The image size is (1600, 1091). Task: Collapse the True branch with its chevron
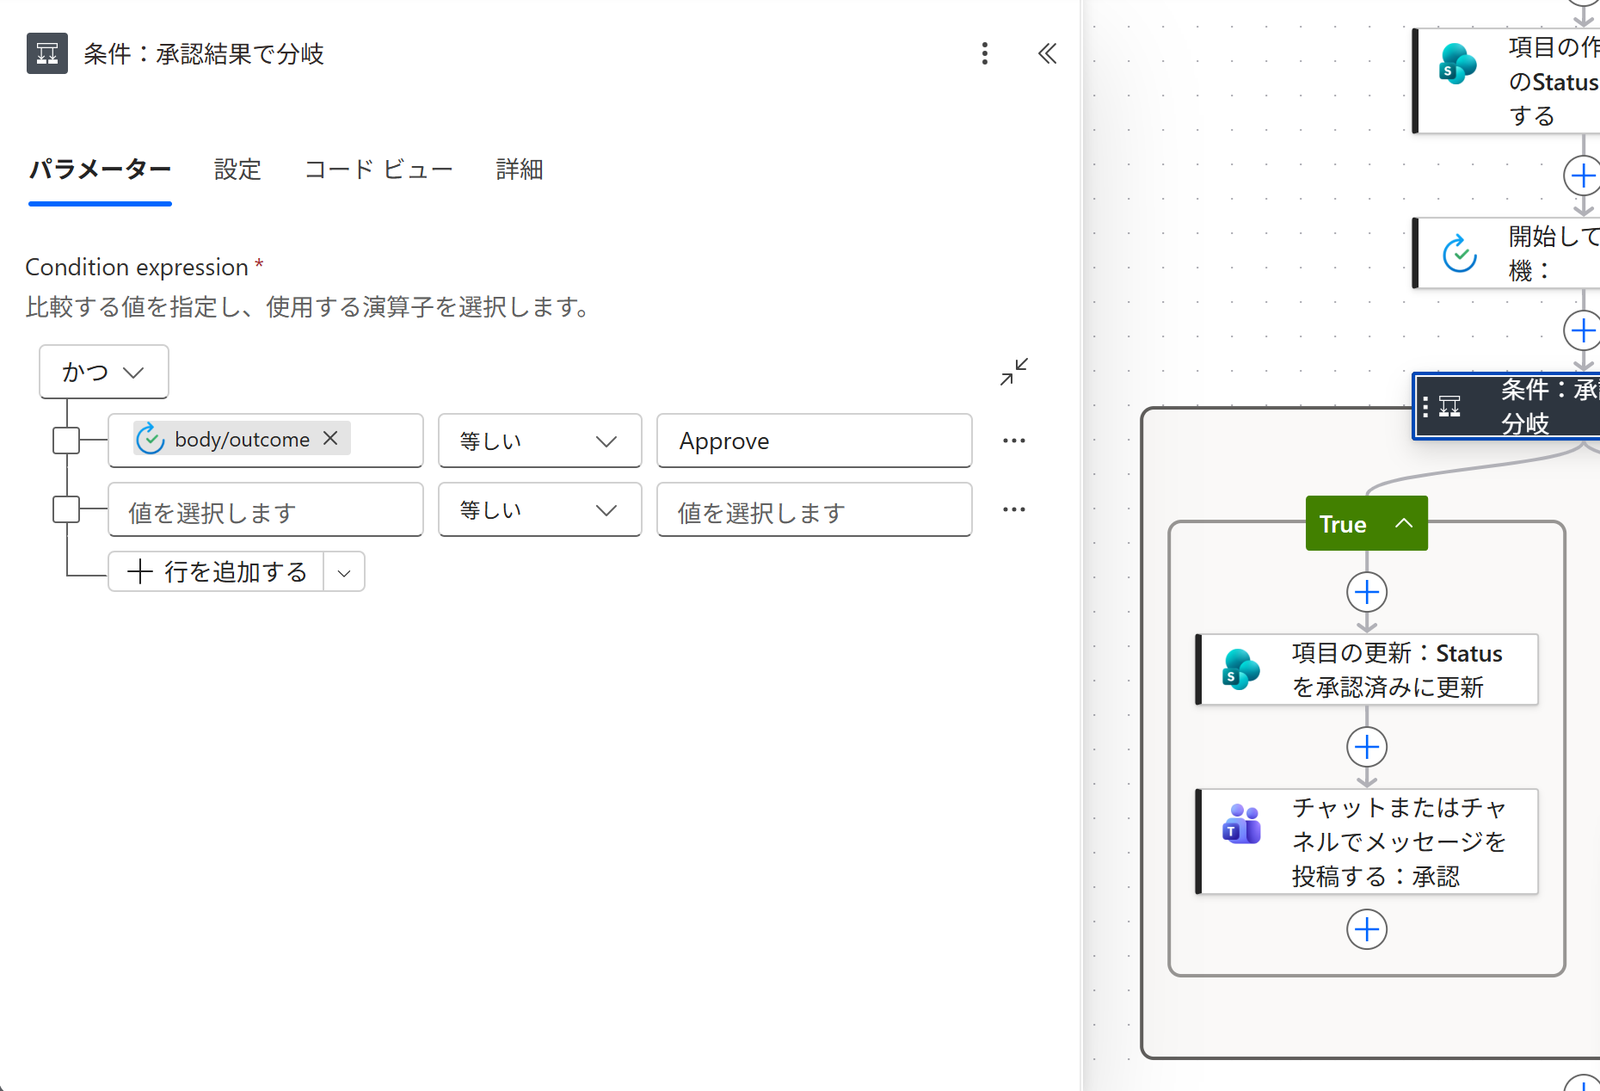pyautogui.click(x=1404, y=523)
